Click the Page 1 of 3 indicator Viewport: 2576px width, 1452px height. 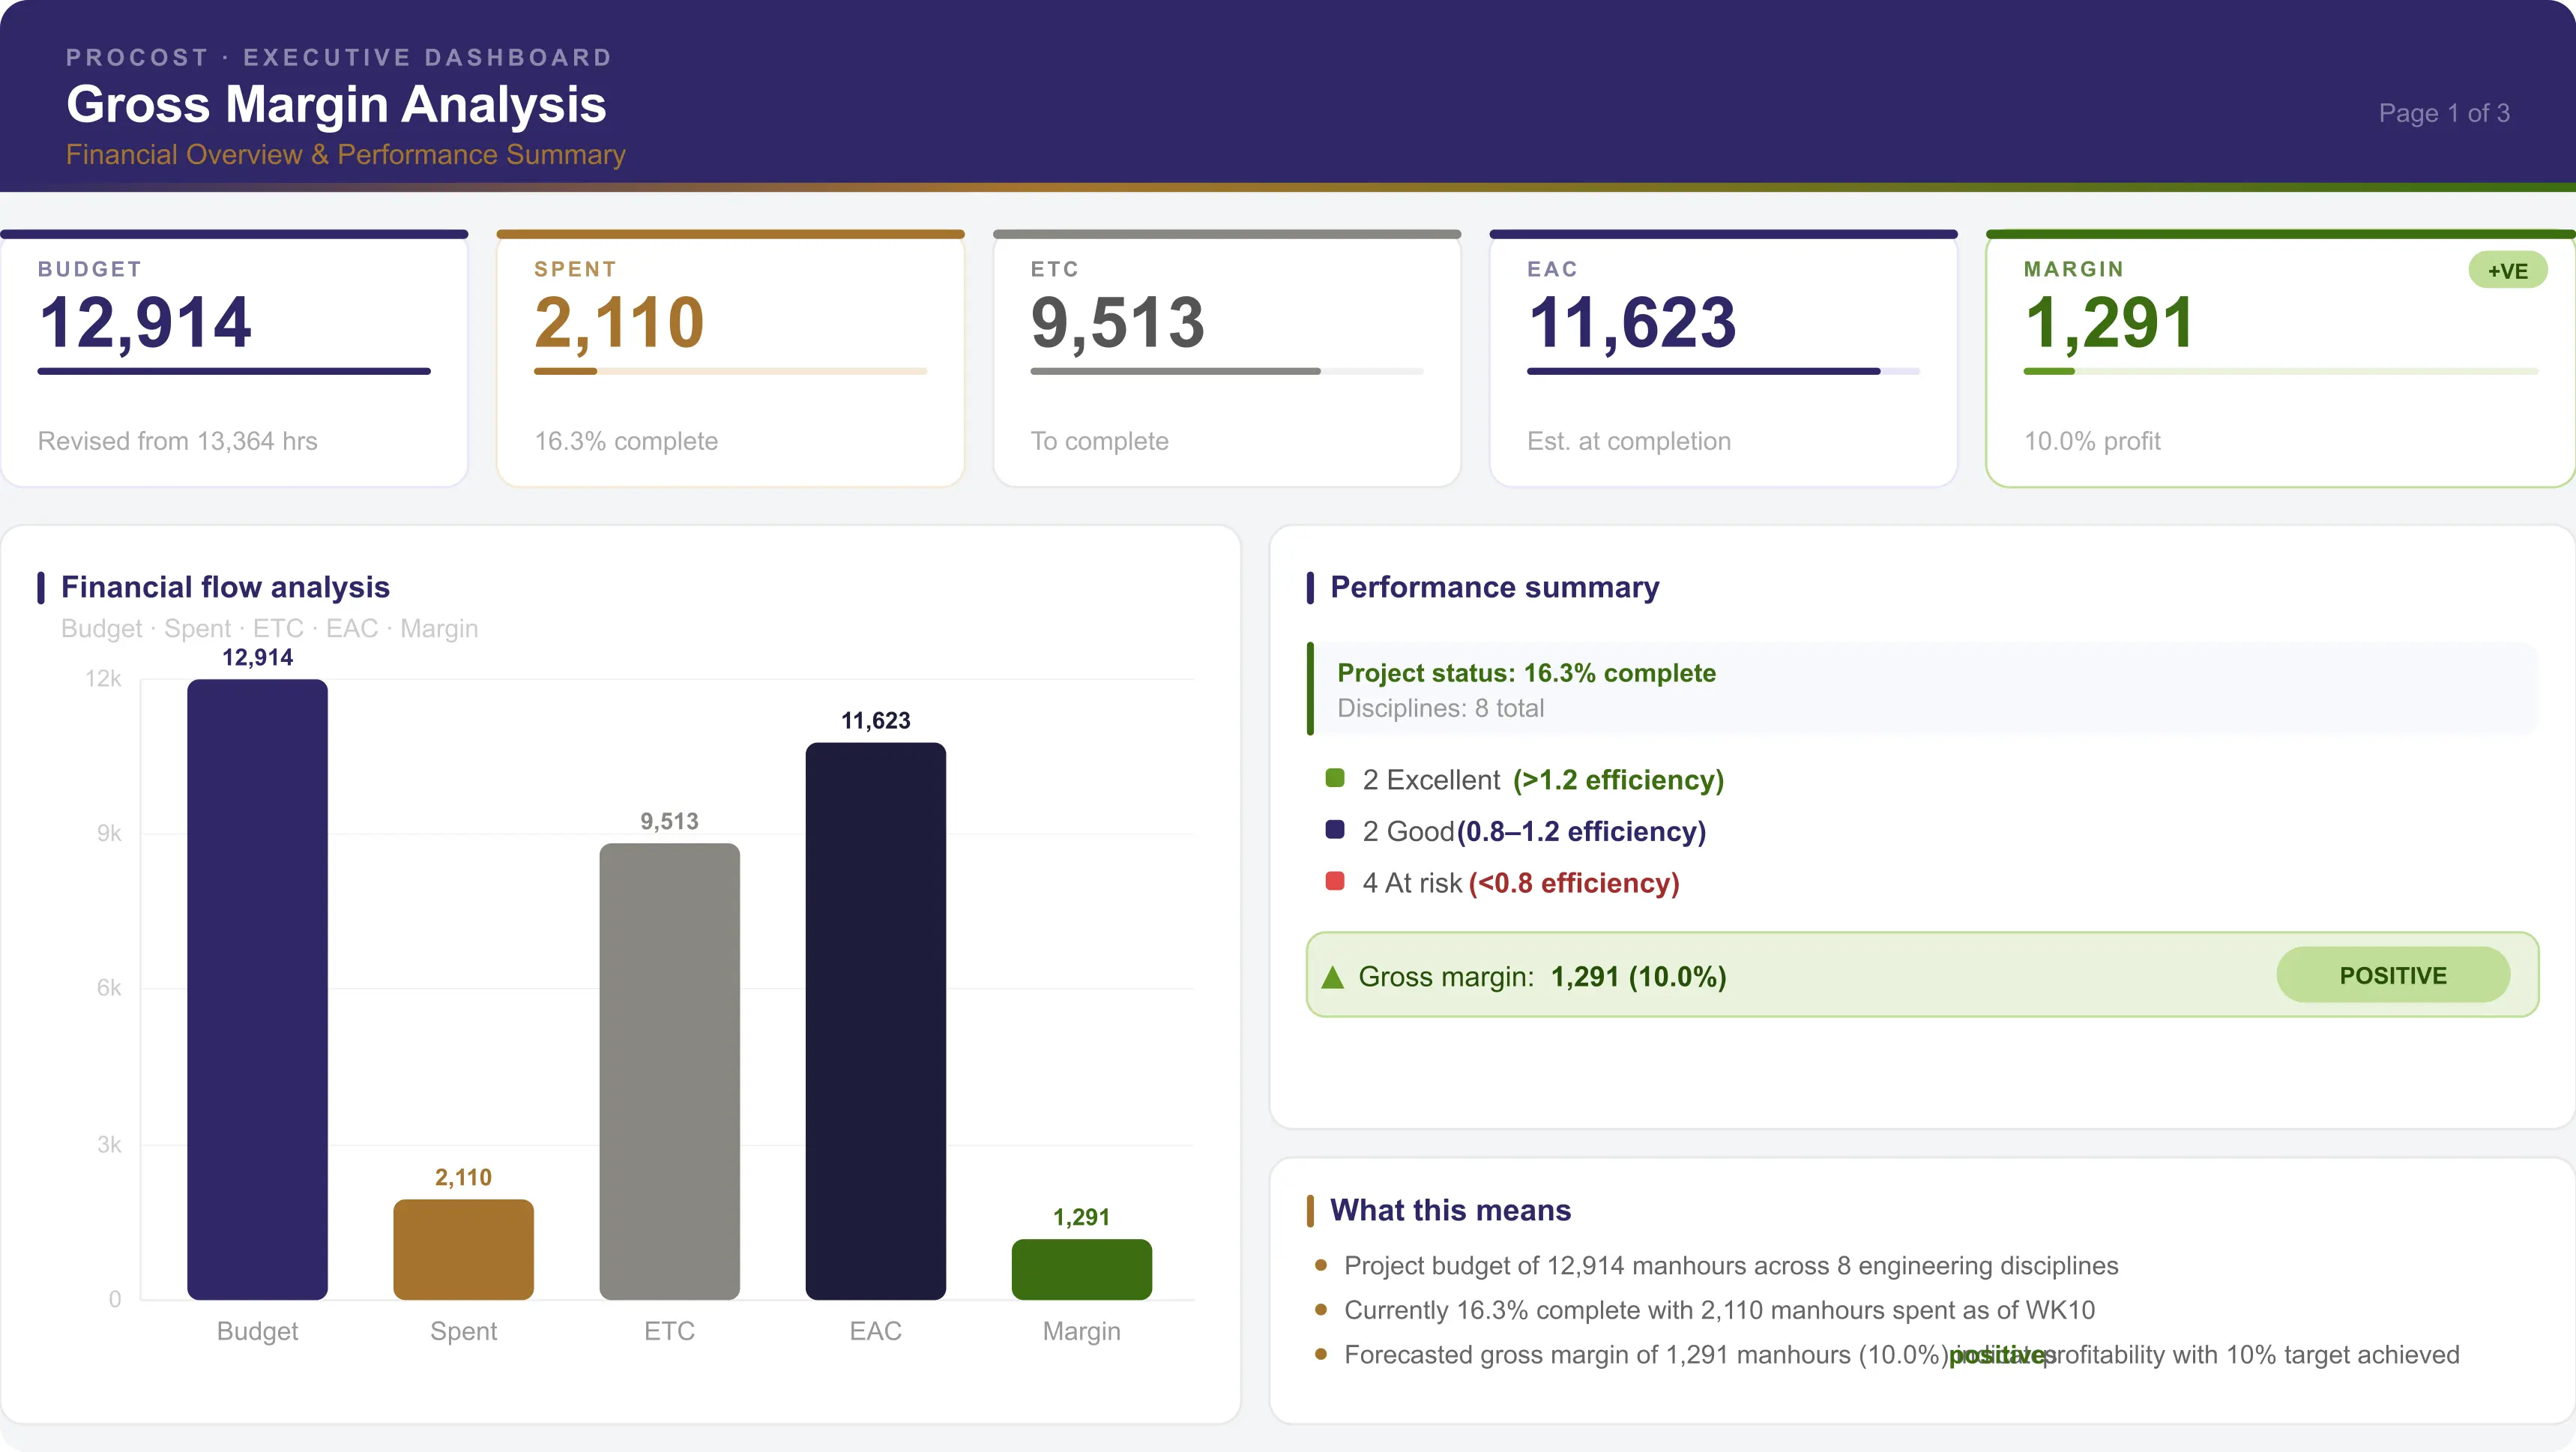click(x=2443, y=113)
